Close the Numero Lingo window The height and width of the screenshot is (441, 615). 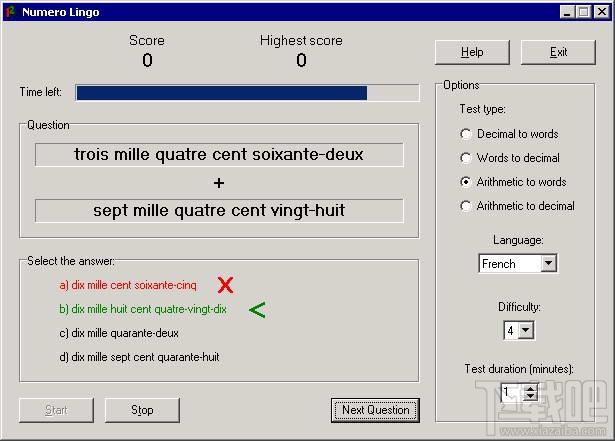coord(602,12)
